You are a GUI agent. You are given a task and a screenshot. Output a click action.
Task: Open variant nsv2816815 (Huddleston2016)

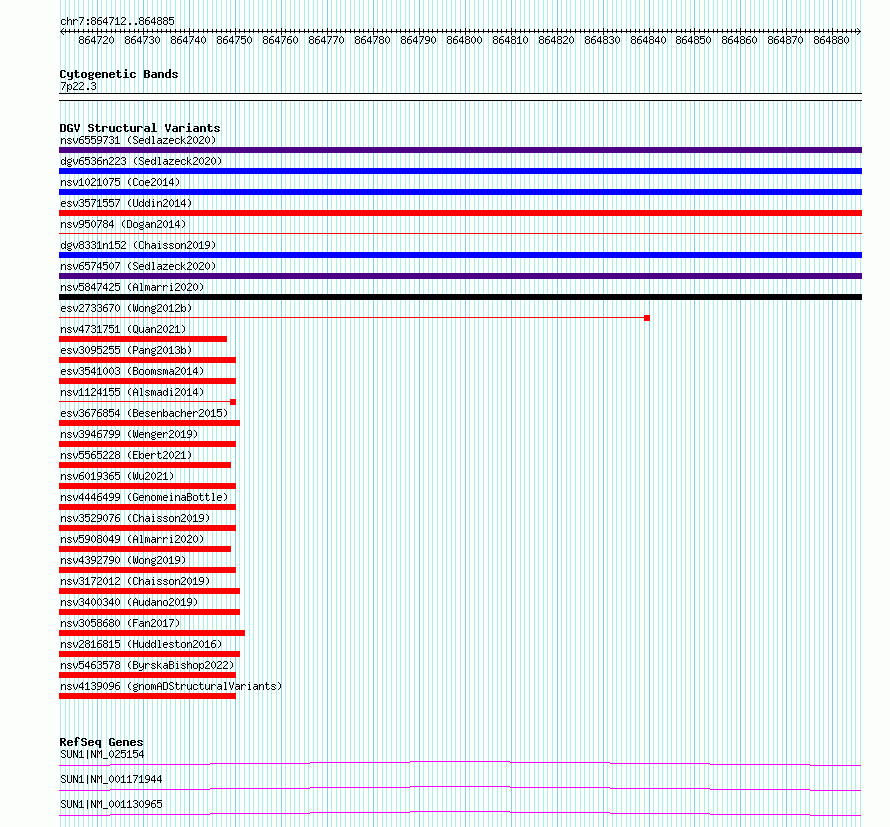pos(141,644)
